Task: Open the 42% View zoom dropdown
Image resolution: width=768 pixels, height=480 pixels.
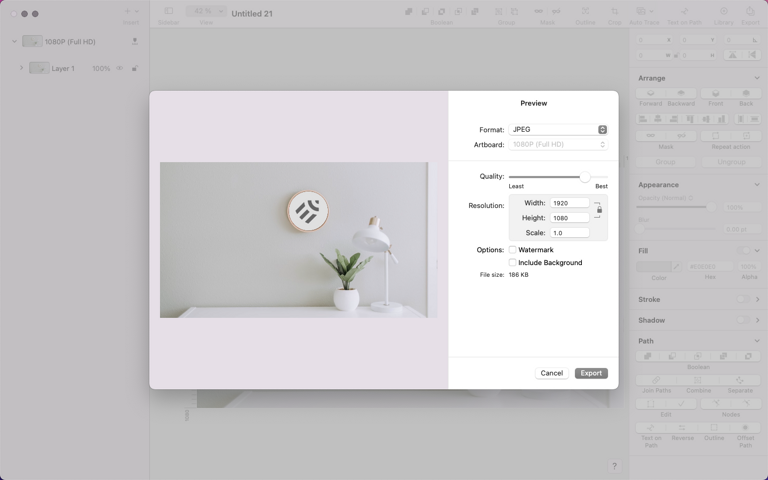Action: [206, 11]
